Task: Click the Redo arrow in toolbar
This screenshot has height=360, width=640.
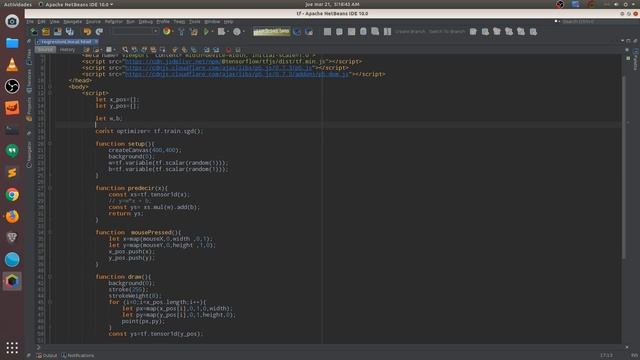Action: [99, 31]
